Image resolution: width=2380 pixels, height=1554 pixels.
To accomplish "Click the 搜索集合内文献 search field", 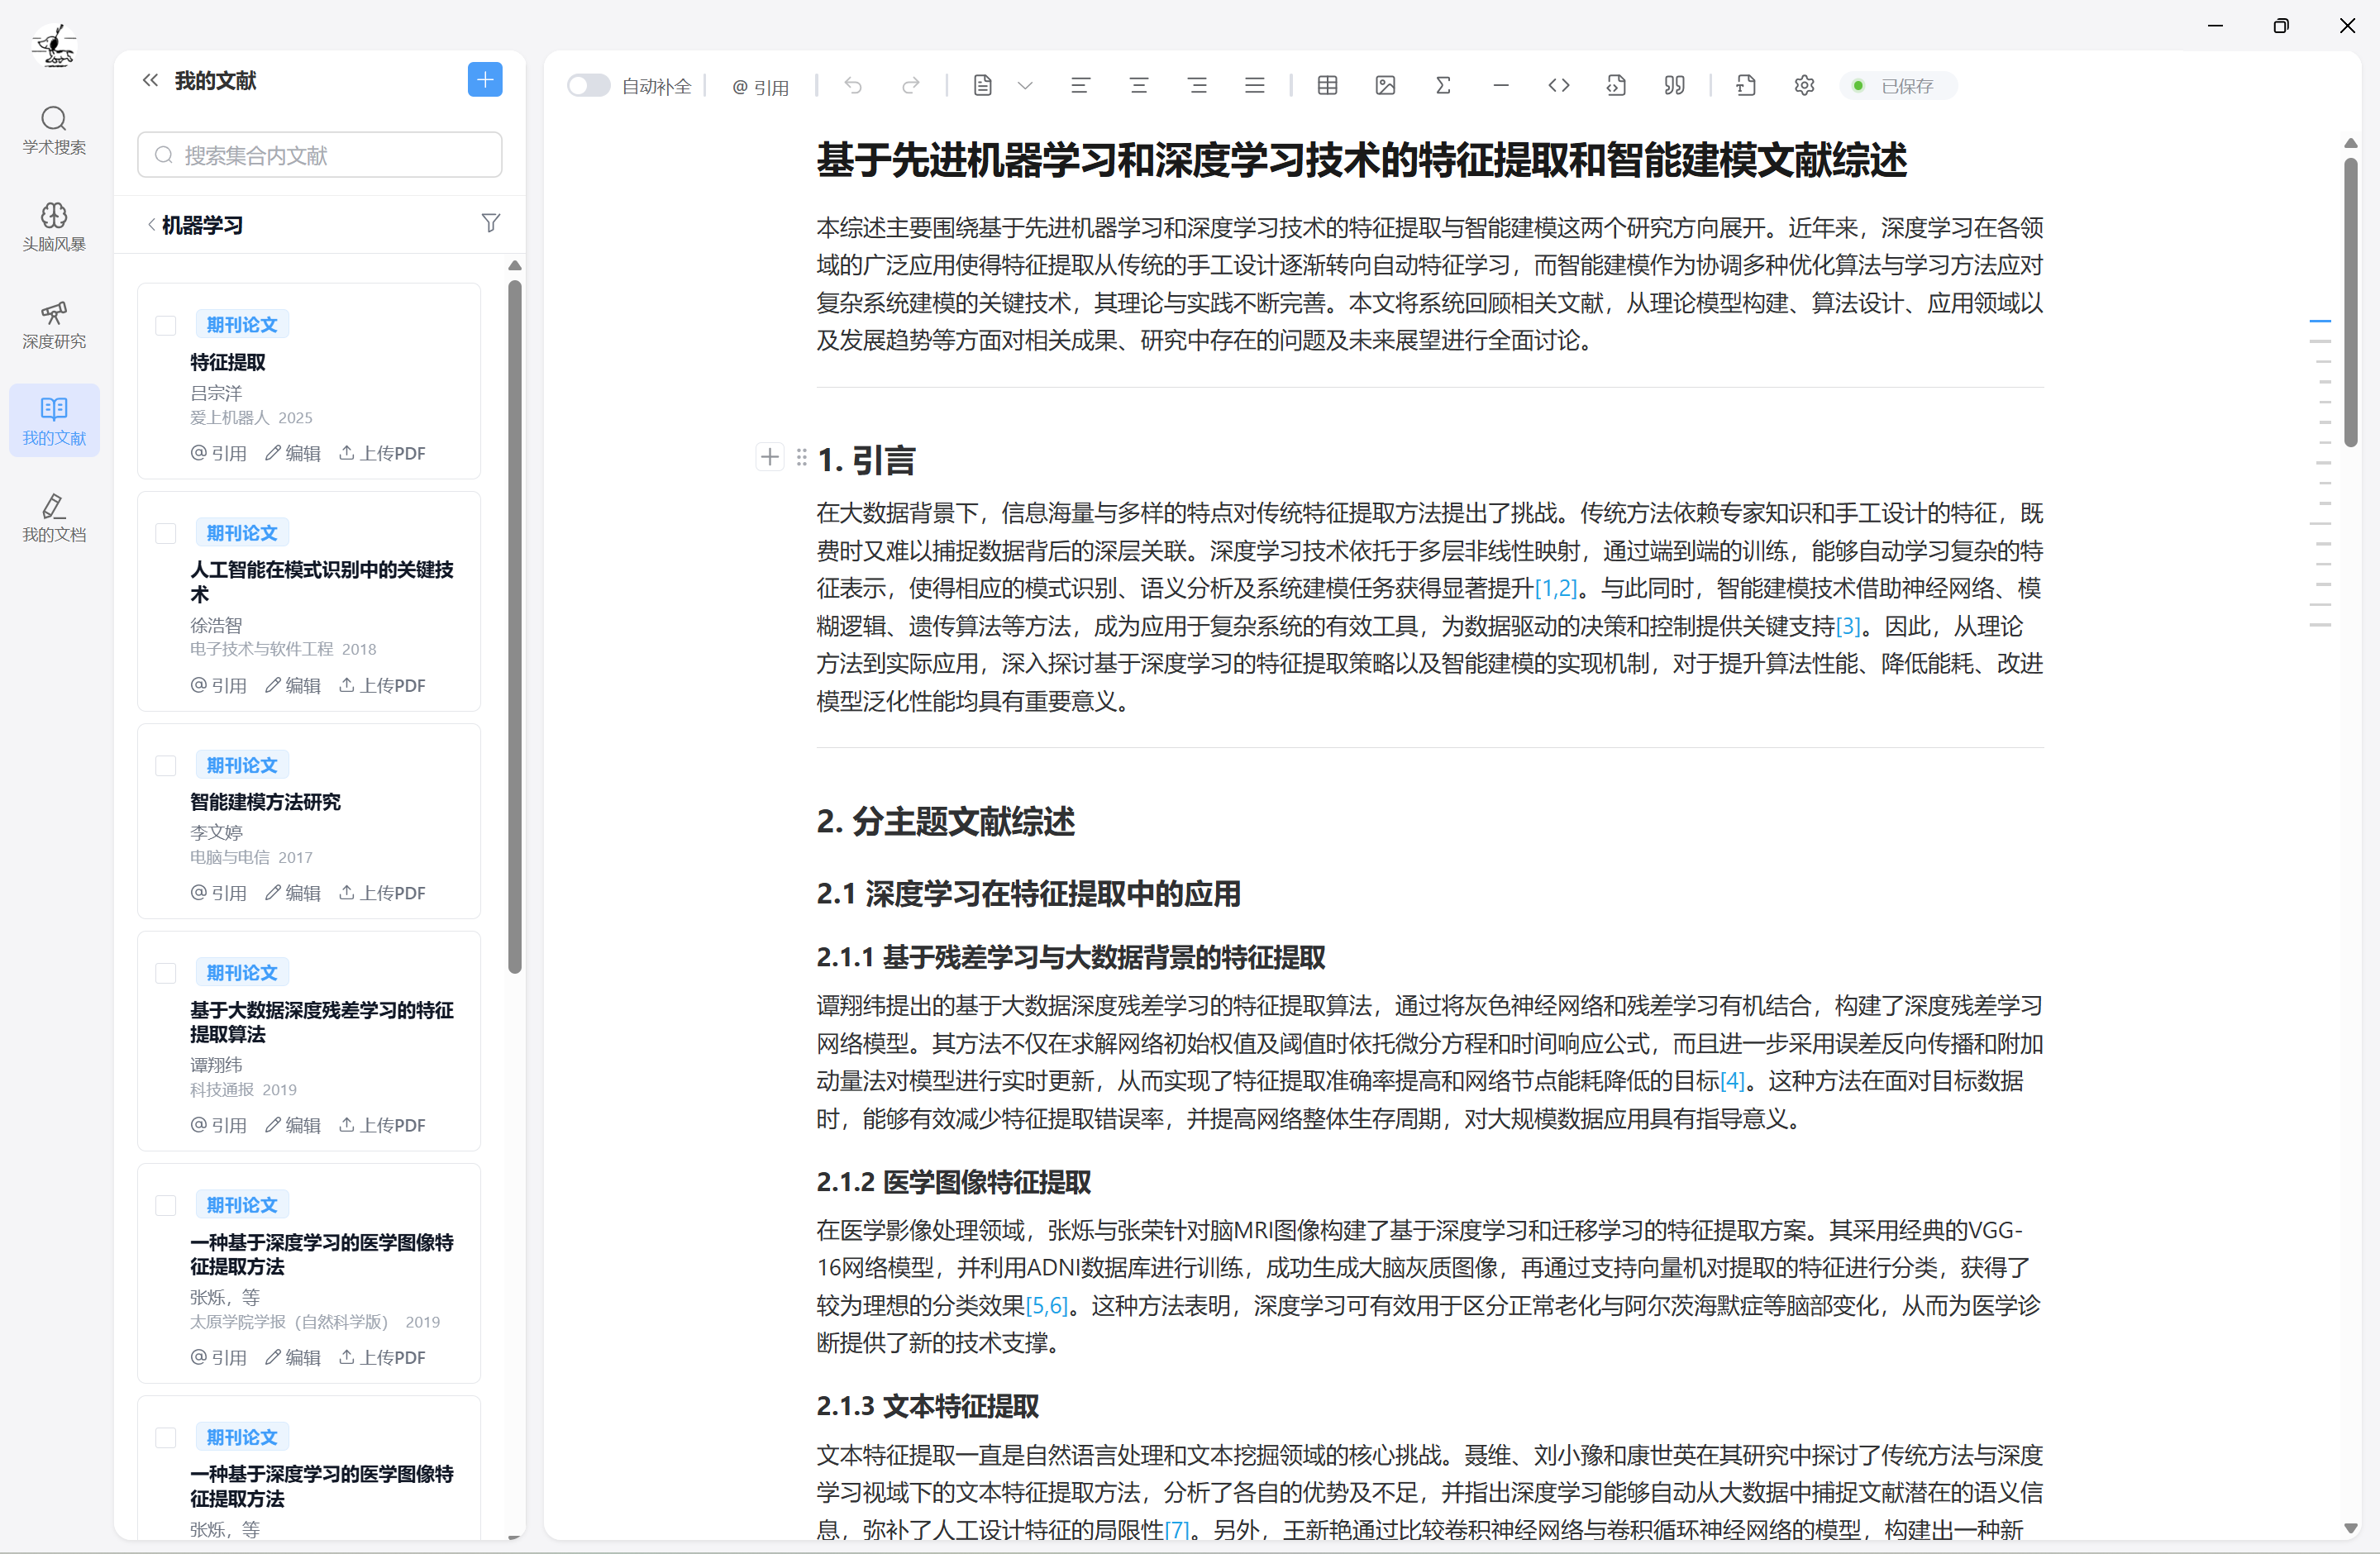I will pyautogui.click(x=320, y=155).
